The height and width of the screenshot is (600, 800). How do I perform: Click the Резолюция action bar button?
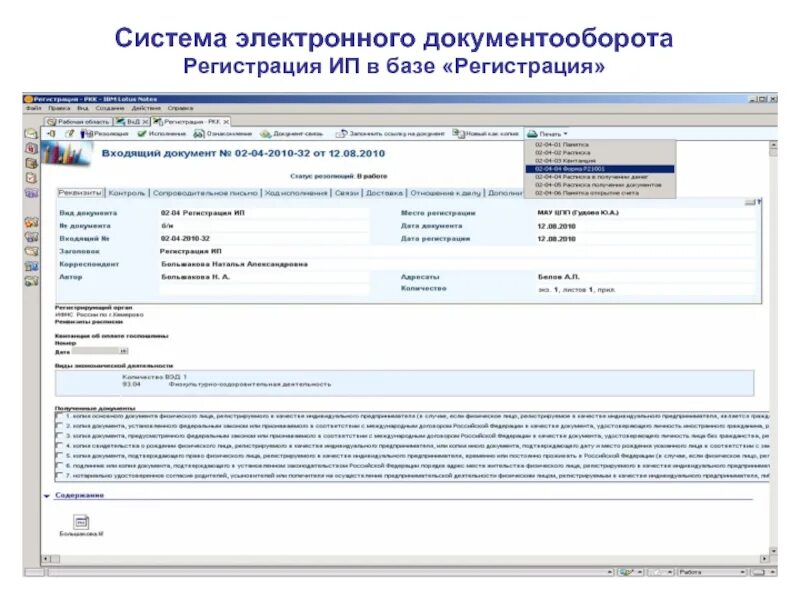tap(105, 134)
